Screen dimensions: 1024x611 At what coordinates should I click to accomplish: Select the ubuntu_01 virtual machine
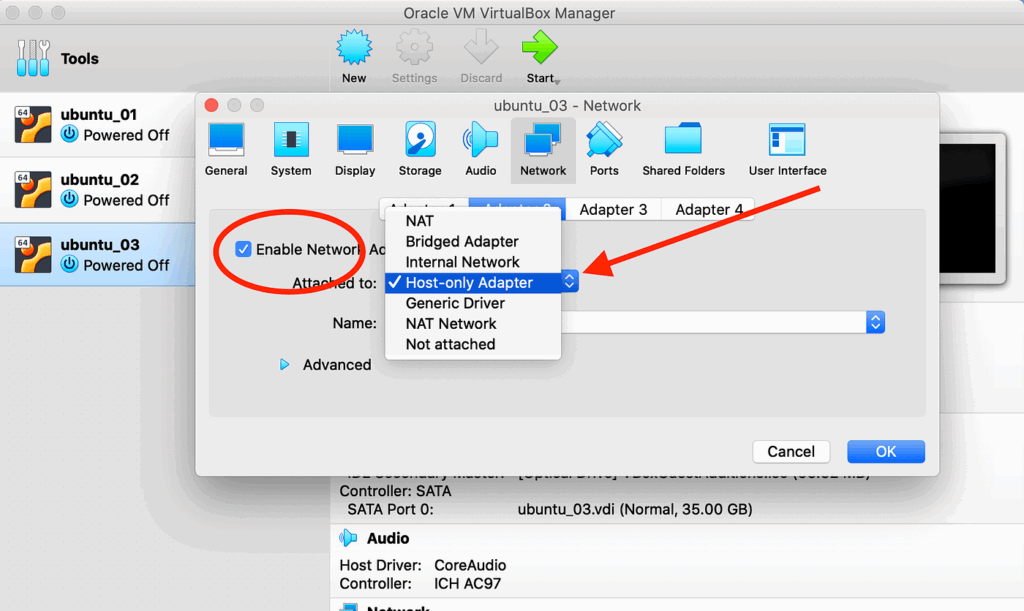pos(97,125)
